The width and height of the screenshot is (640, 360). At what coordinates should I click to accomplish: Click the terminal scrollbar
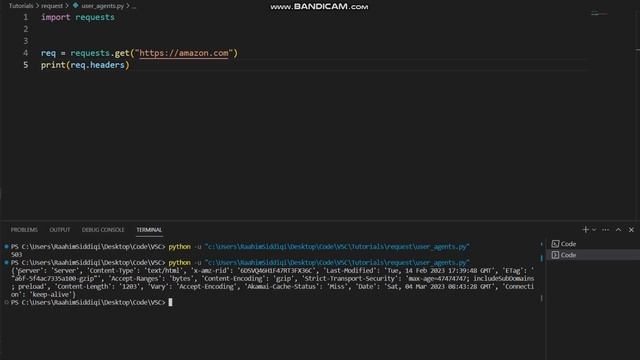[542, 271]
